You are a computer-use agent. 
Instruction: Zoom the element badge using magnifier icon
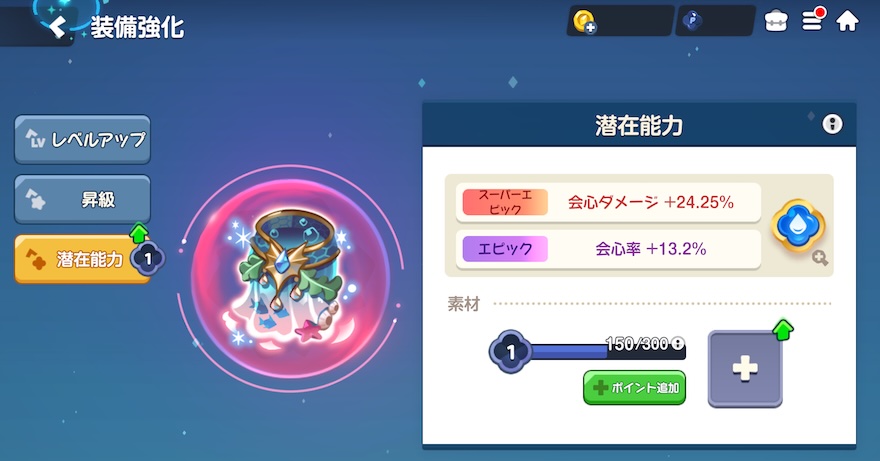820,258
